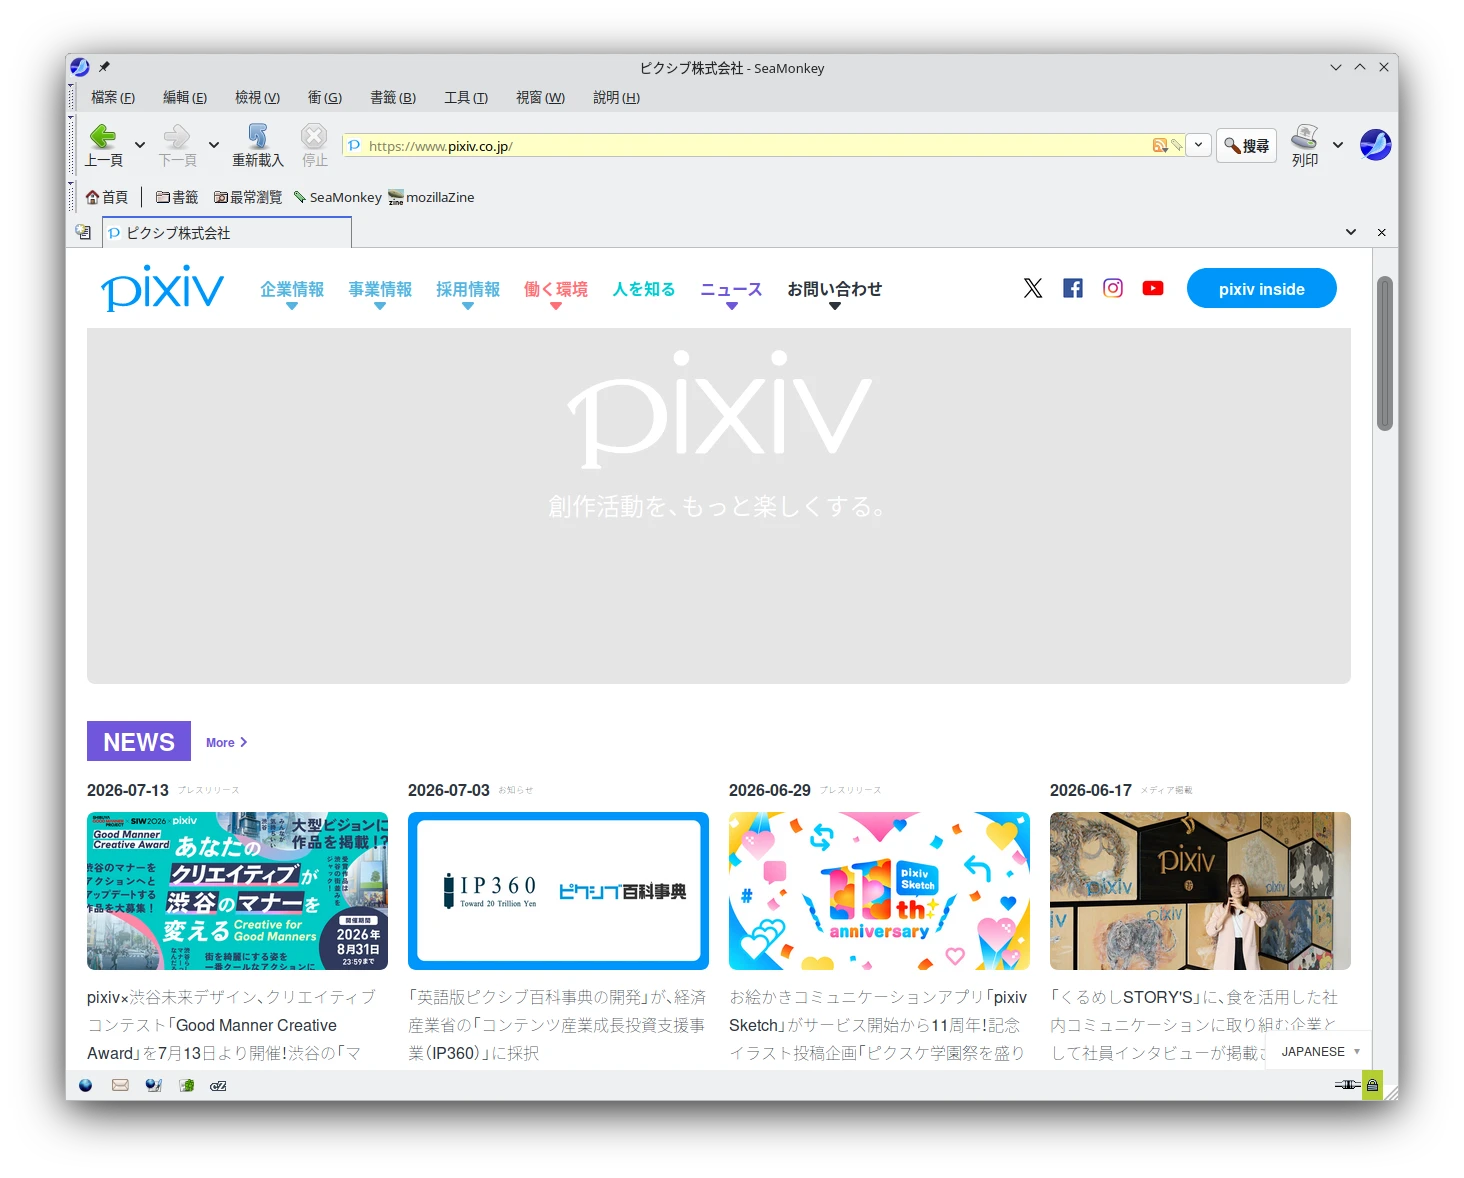1464x1178 pixels.
Task: Click the Forward arrow toolbar icon
Action: [177, 136]
